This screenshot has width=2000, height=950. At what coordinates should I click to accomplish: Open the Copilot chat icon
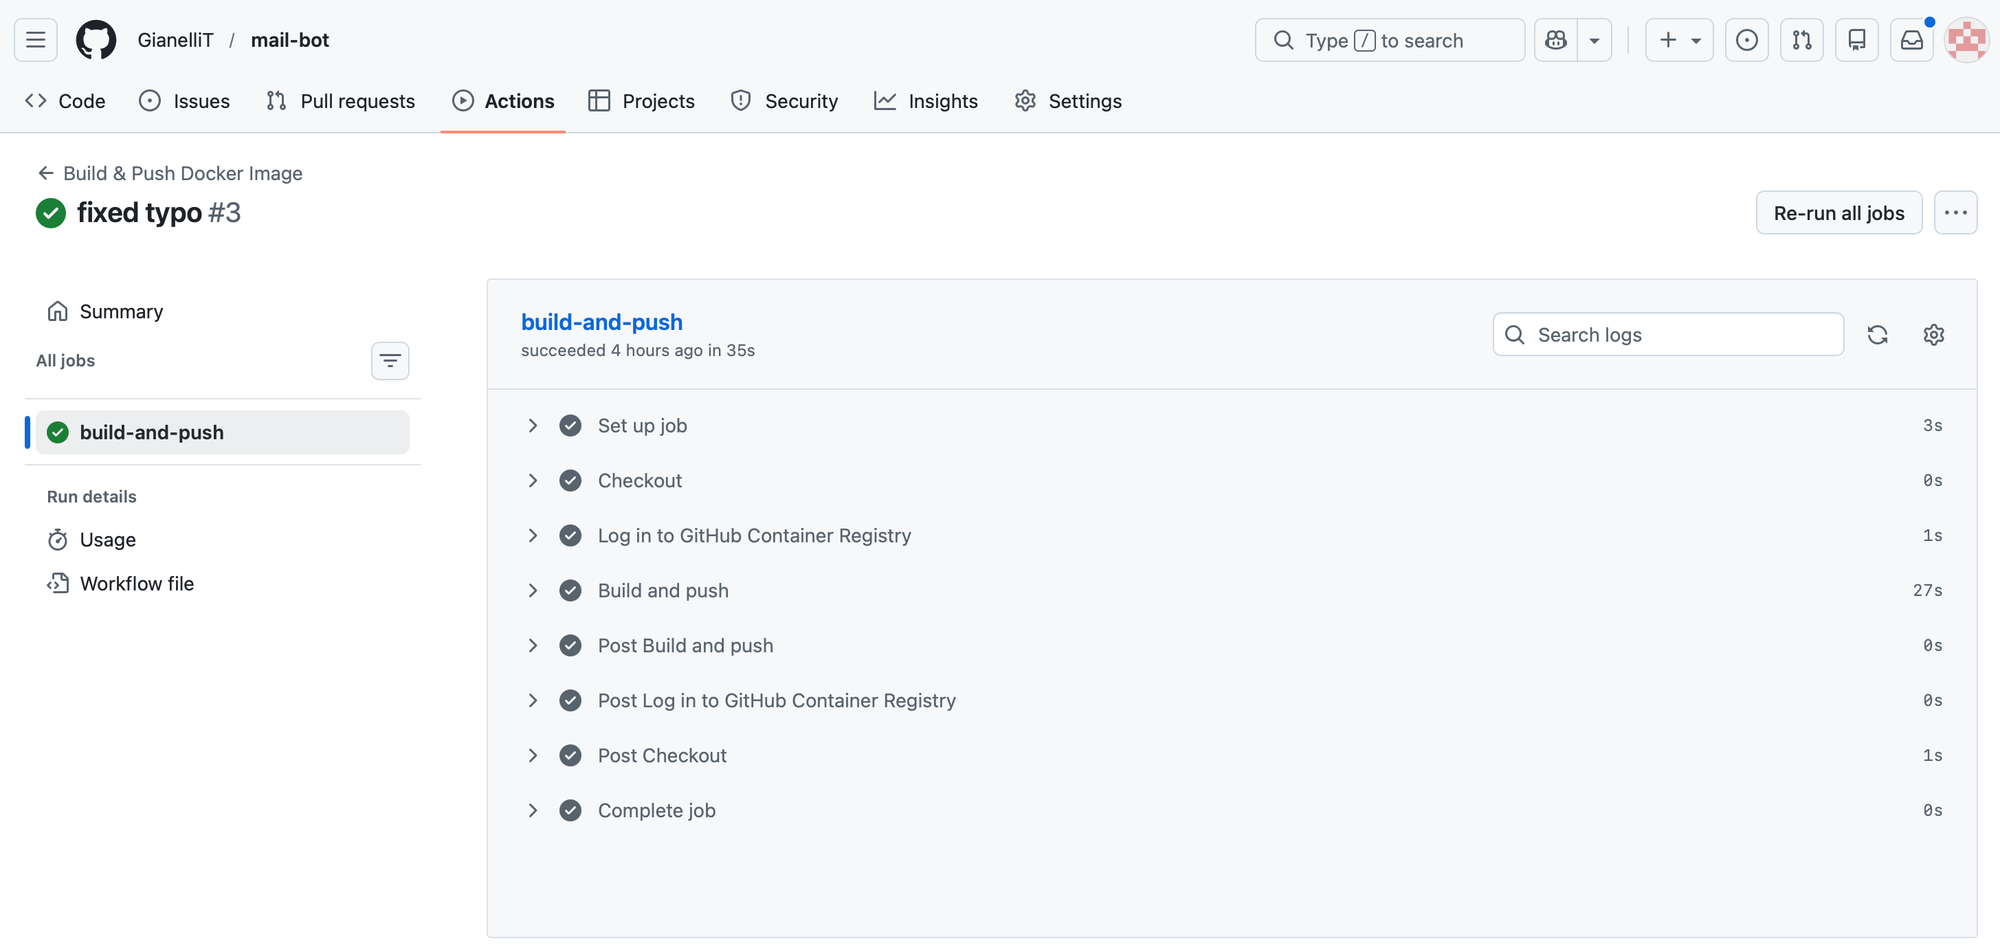click(x=1556, y=40)
